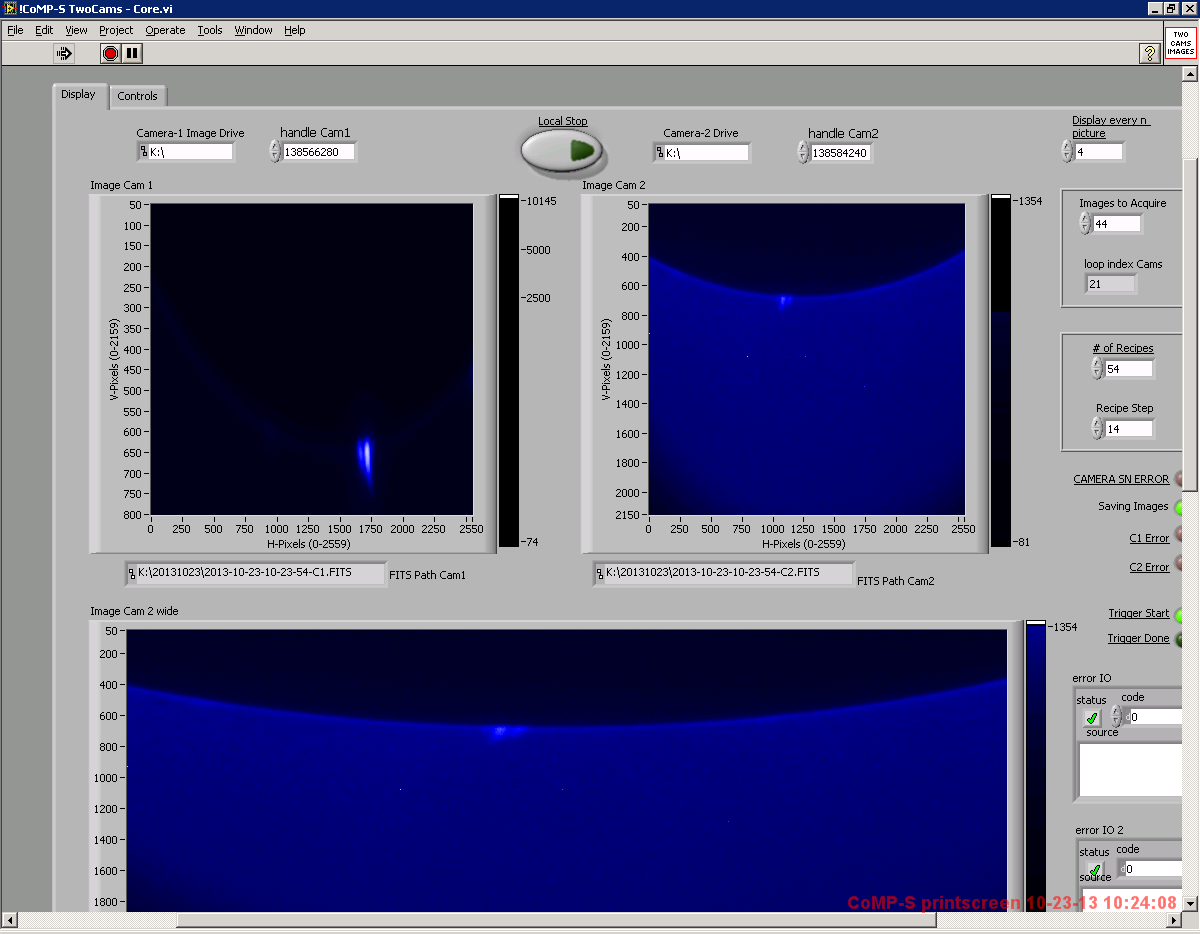Viewport: 1200px width, 934px height.
Task: Toggle the error IO status indicator
Action: [1091, 718]
